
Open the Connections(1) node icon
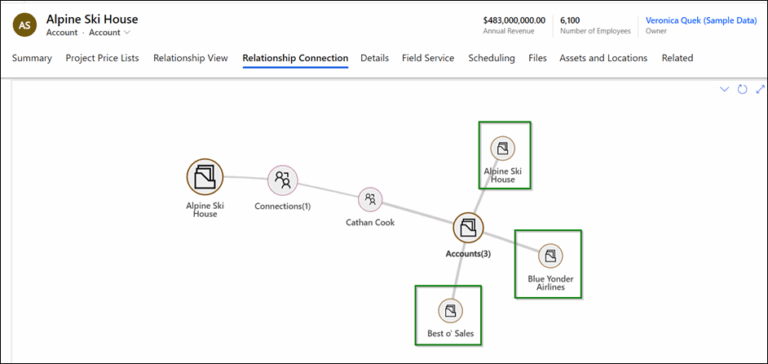(283, 180)
